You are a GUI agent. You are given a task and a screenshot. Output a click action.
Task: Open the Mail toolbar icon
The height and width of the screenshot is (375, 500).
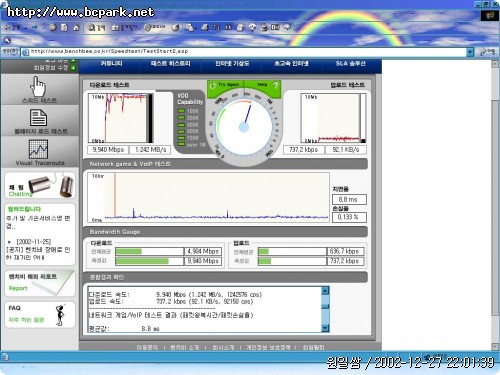pos(189,28)
